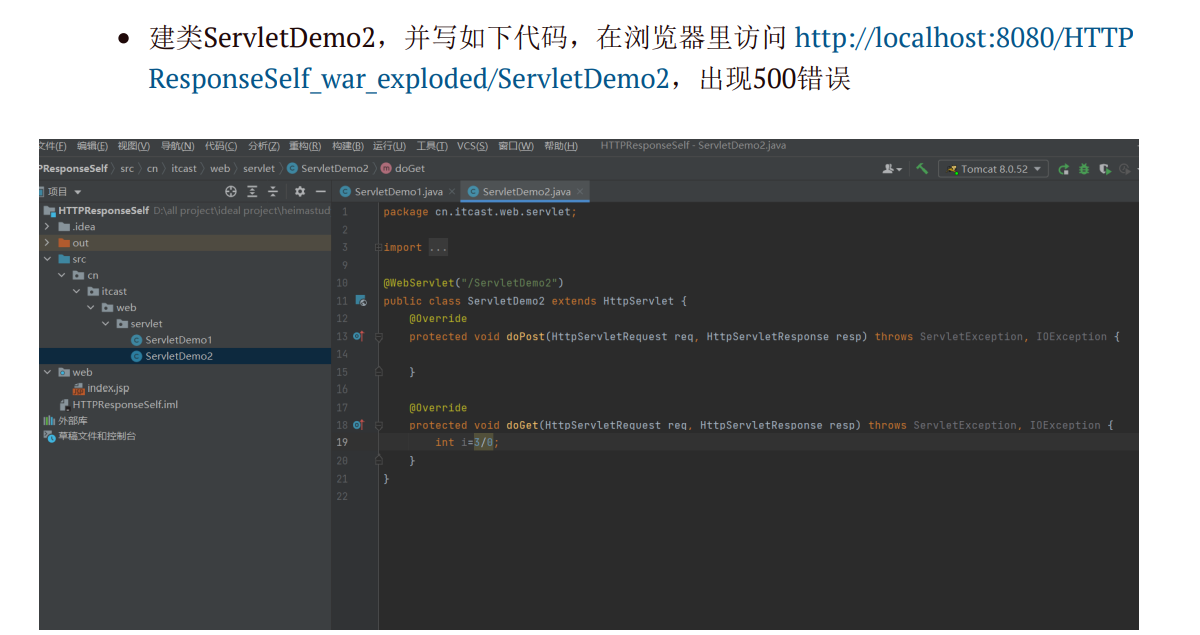The width and height of the screenshot is (1200, 635).
Task: Click Expand All icon in project panel
Action: 253,192
